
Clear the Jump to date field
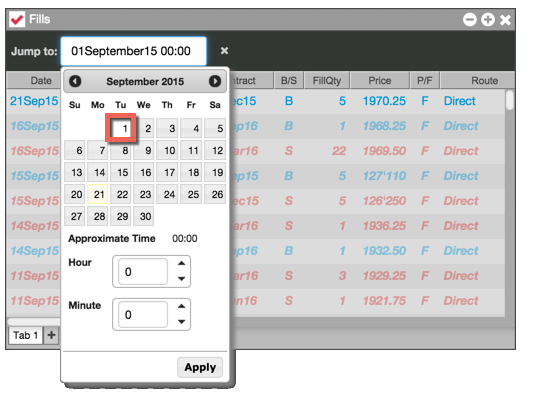point(224,51)
